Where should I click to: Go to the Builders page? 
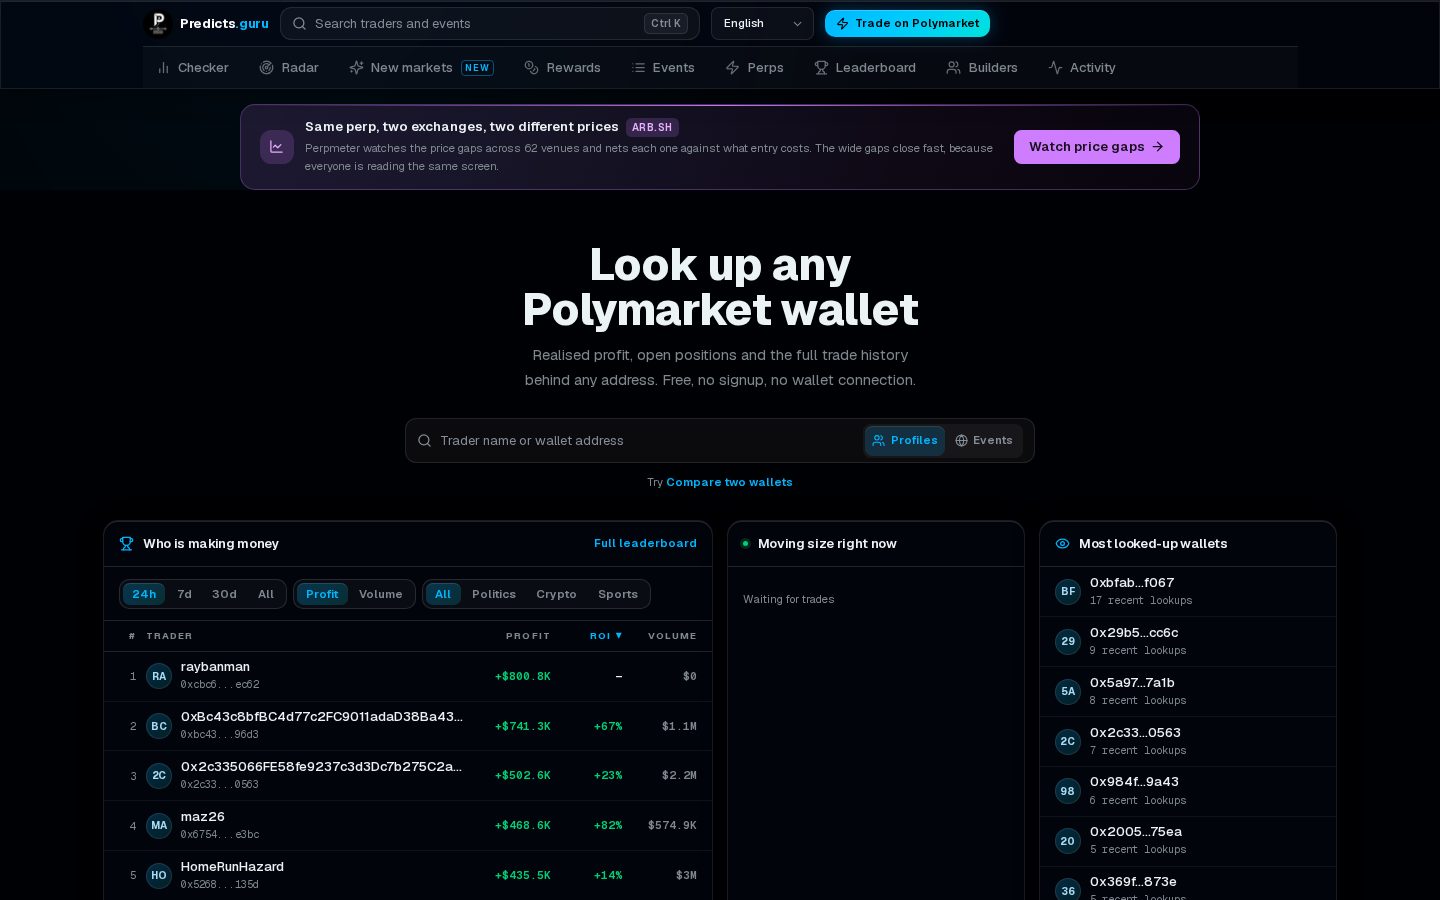982,68
